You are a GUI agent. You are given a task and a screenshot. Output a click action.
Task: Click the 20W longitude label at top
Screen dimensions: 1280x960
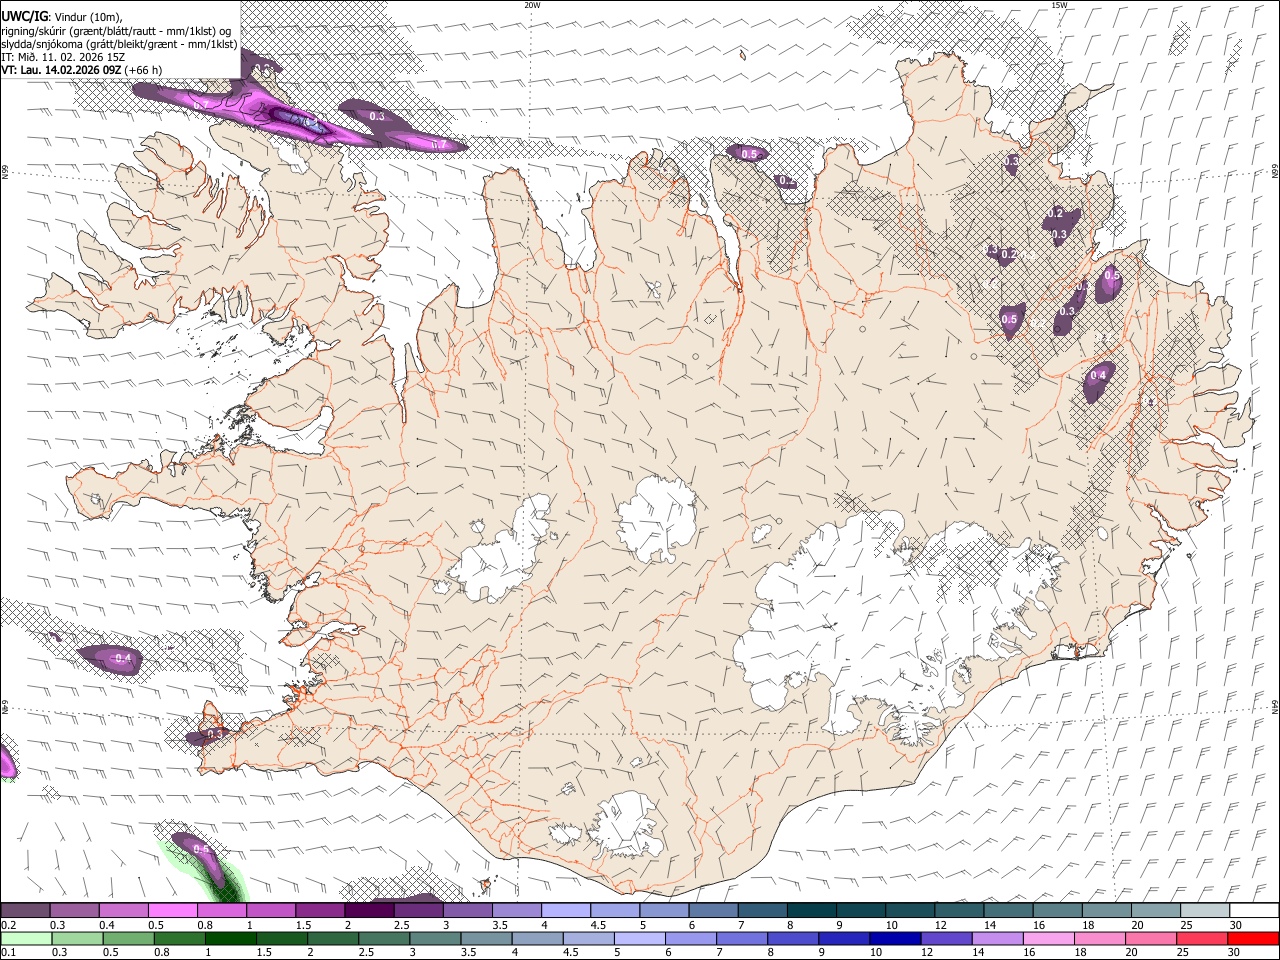point(532,5)
